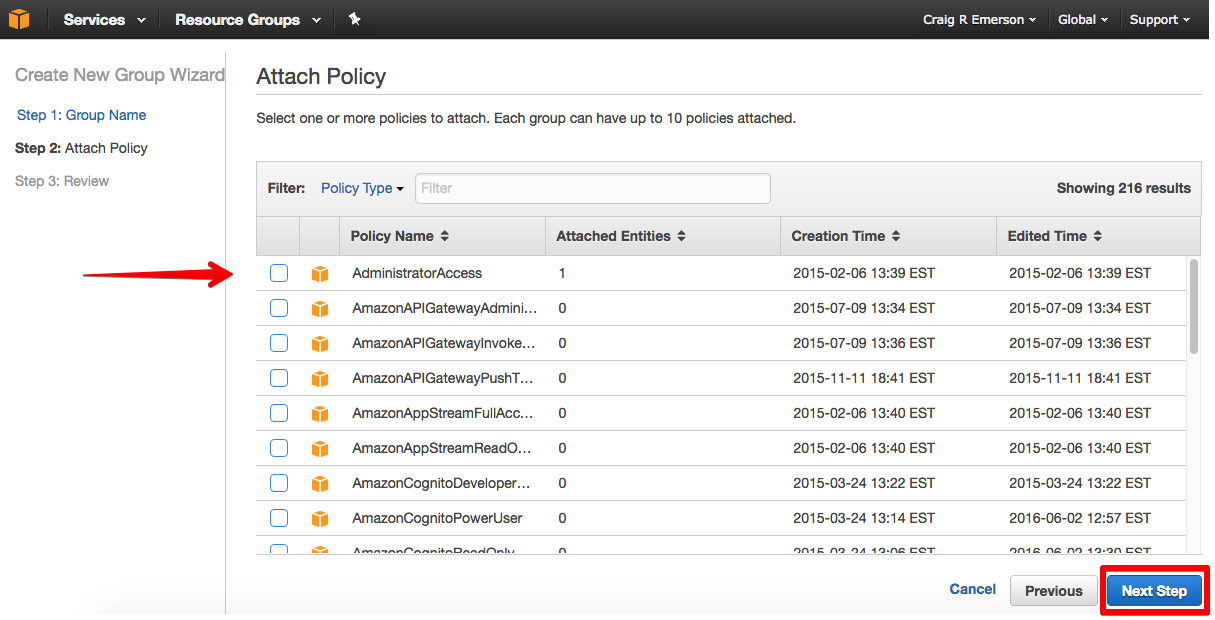Open Craig R Emerson account menu
The width and height of the screenshot is (1215, 620).
pyautogui.click(x=980, y=20)
